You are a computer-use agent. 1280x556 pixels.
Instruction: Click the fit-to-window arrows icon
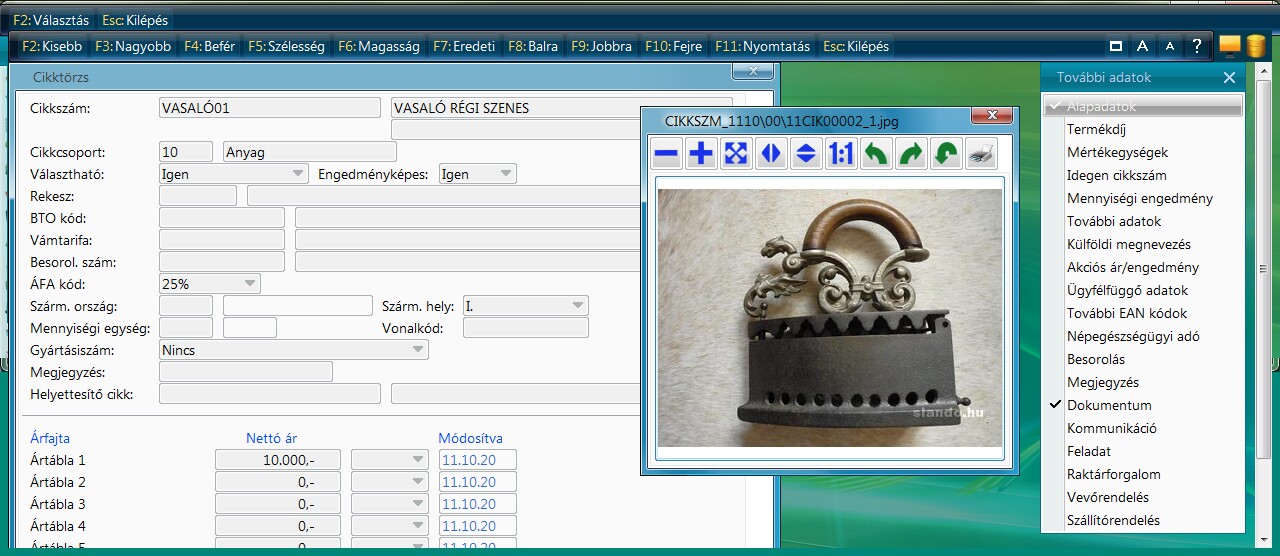(x=737, y=154)
